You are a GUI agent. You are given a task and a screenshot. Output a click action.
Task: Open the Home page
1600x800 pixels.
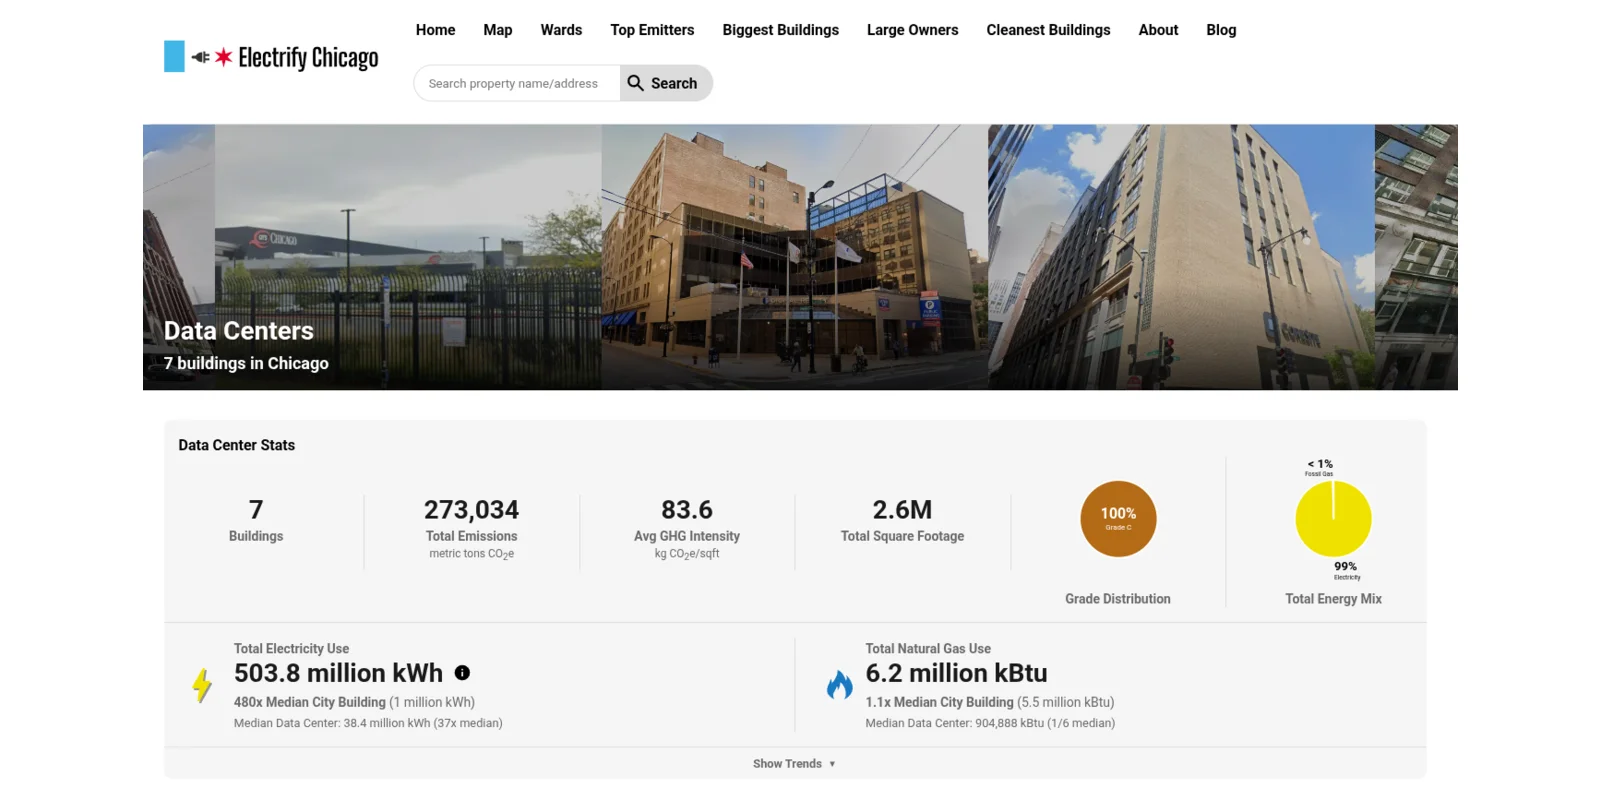(x=435, y=30)
